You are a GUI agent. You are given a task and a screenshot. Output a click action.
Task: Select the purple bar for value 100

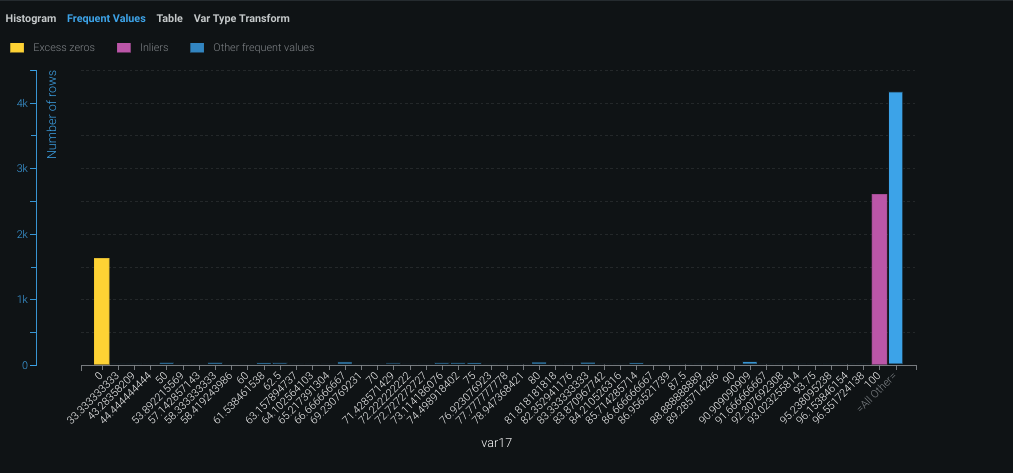coord(879,279)
